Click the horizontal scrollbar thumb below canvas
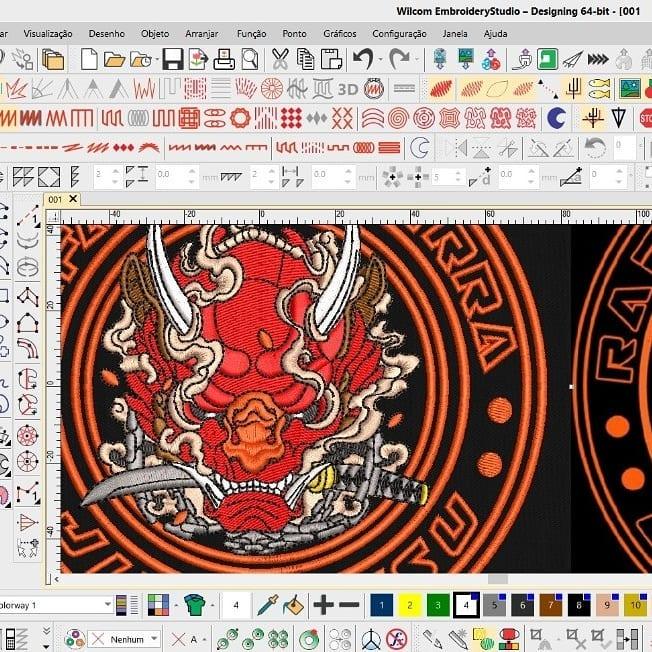The image size is (652, 652). [x=498, y=579]
